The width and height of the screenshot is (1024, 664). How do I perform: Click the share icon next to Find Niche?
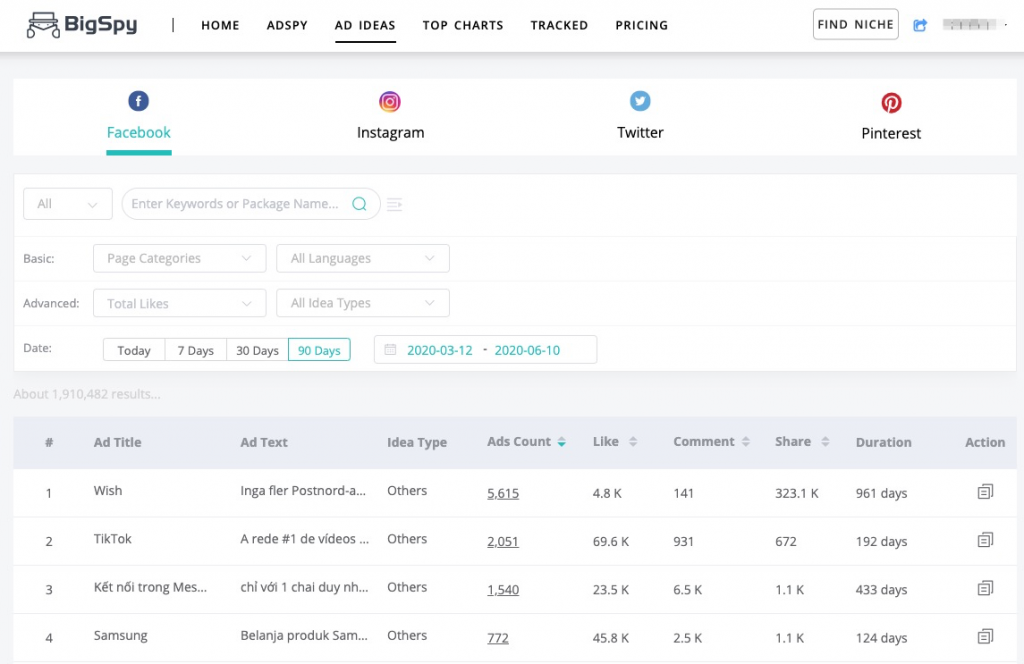point(920,25)
